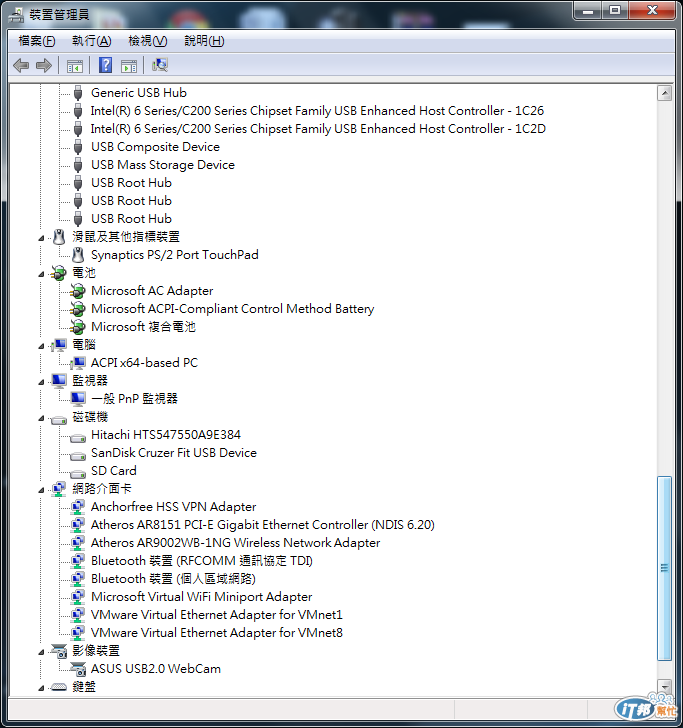The width and height of the screenshot is (683, 728).
Task: Open the 檔案(F) menu
Action: [37, 41]
